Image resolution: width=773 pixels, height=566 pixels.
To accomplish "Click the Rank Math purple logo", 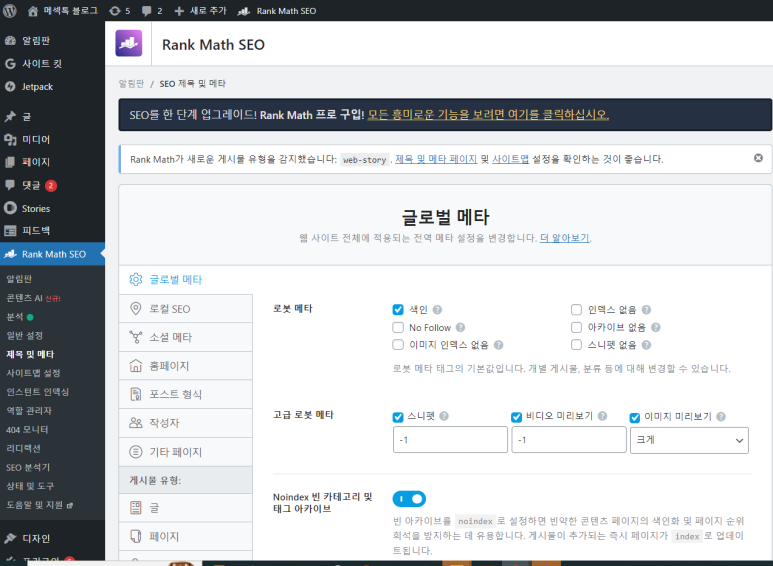I will [x=129, y=43].
